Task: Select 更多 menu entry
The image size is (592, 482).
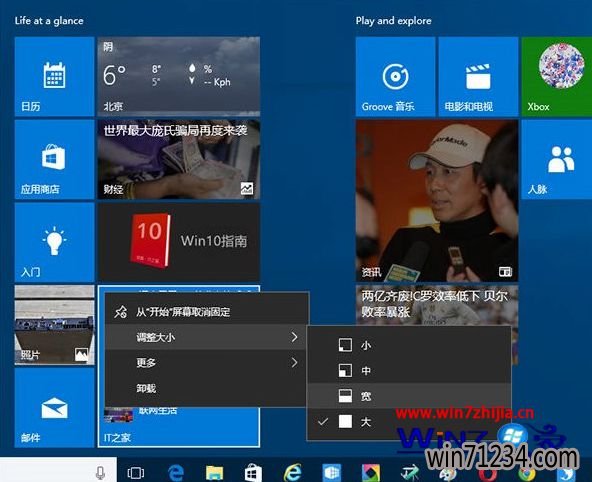Action: pyautogui.click(x=207, y=363)
